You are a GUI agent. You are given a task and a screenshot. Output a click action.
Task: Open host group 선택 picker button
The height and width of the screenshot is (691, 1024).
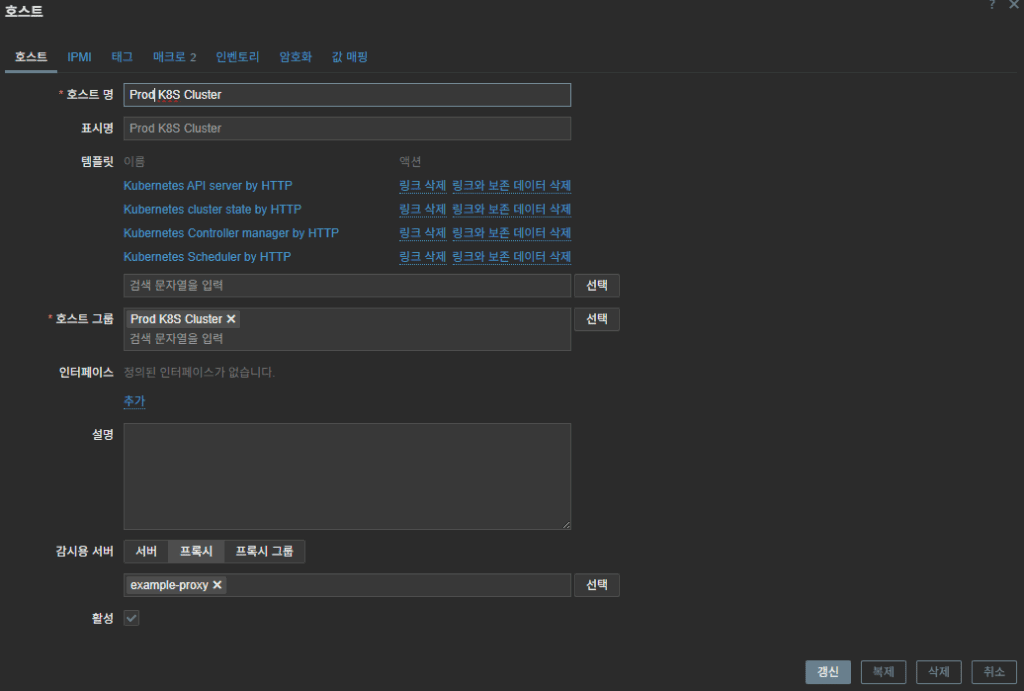596,319
